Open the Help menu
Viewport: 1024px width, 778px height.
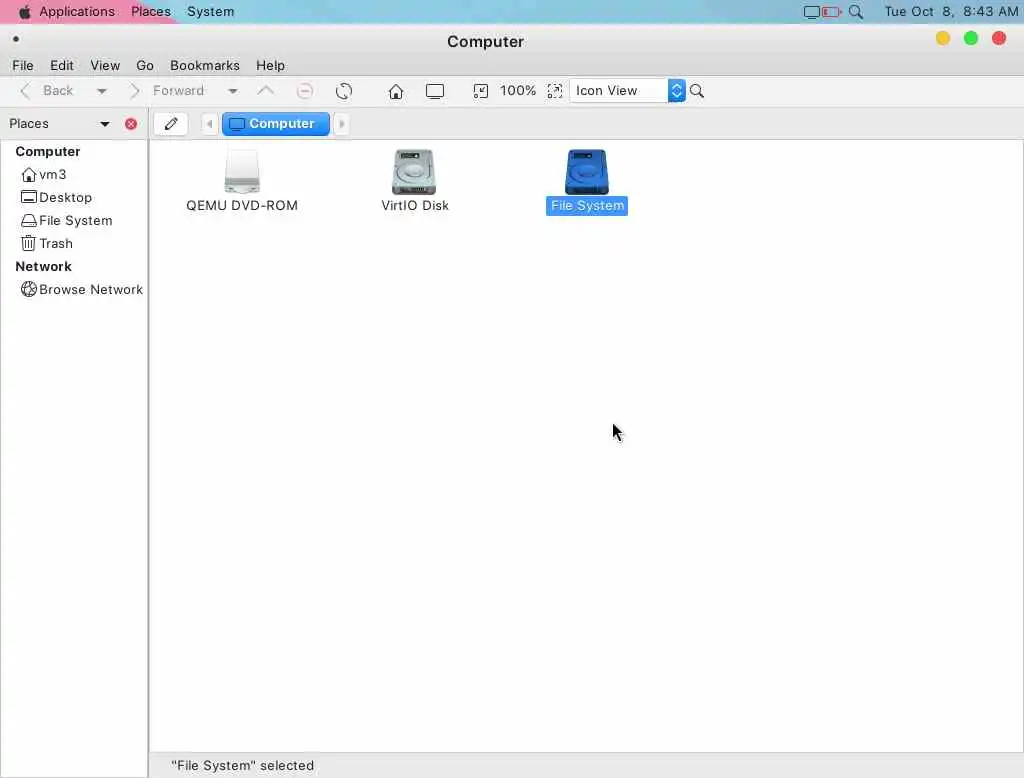click(270, 65)
